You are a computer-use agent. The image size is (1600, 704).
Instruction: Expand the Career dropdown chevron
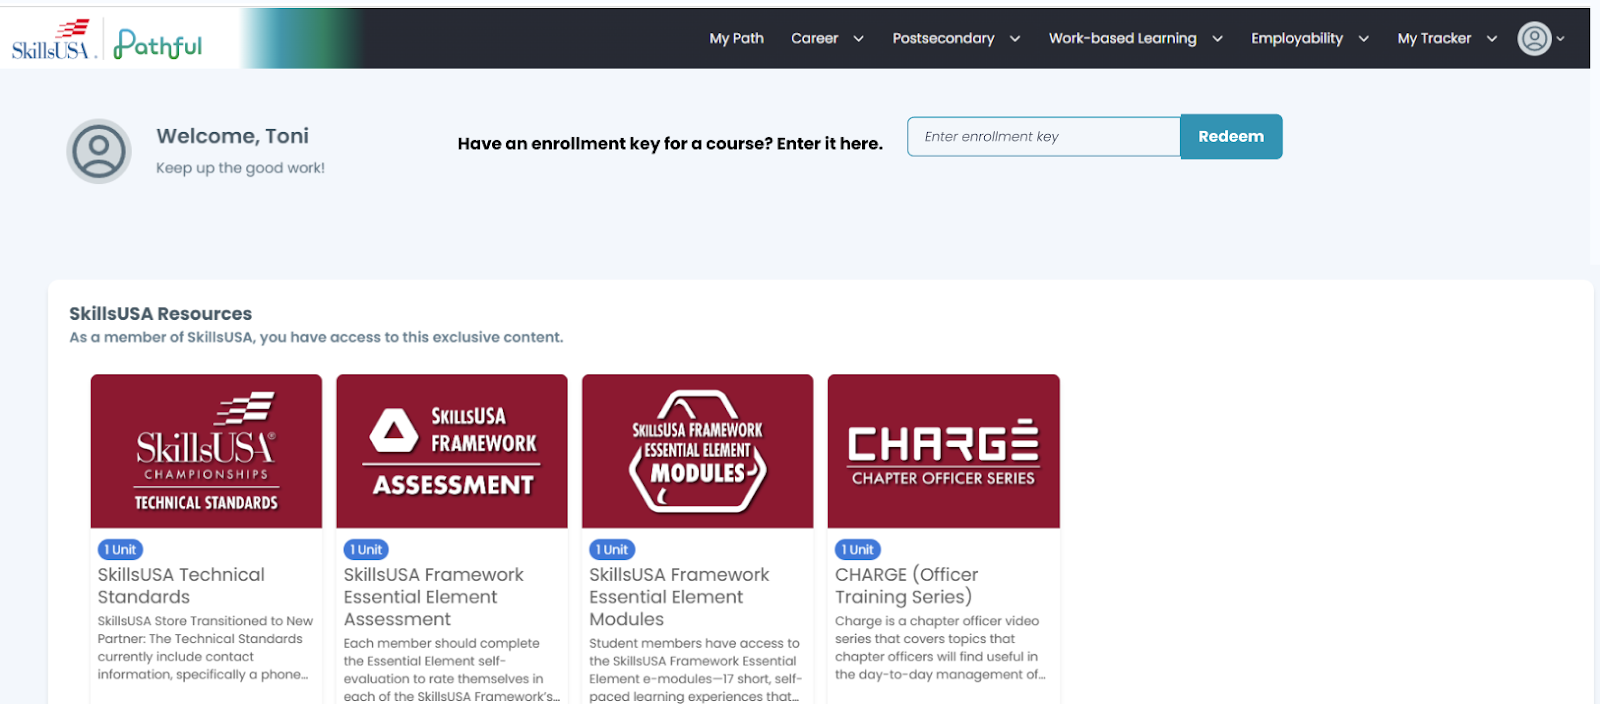[x=858, y=39]
